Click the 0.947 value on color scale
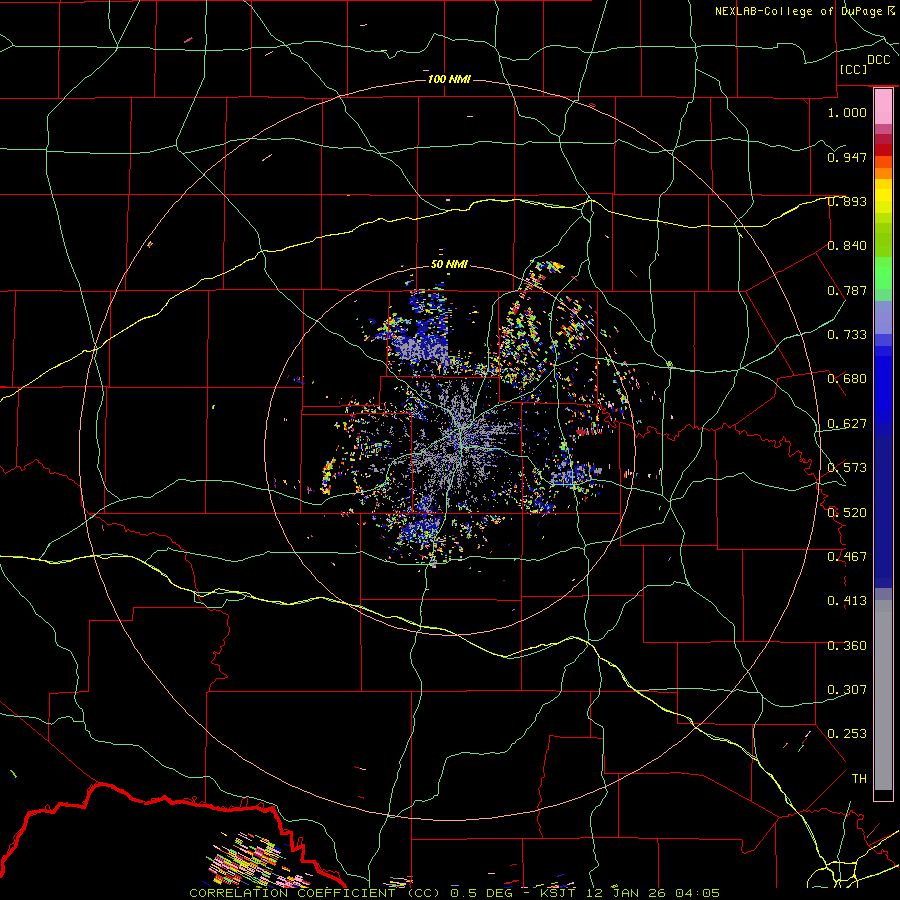Viewport: 900px width, 900px height. click(x=847, y=157)
